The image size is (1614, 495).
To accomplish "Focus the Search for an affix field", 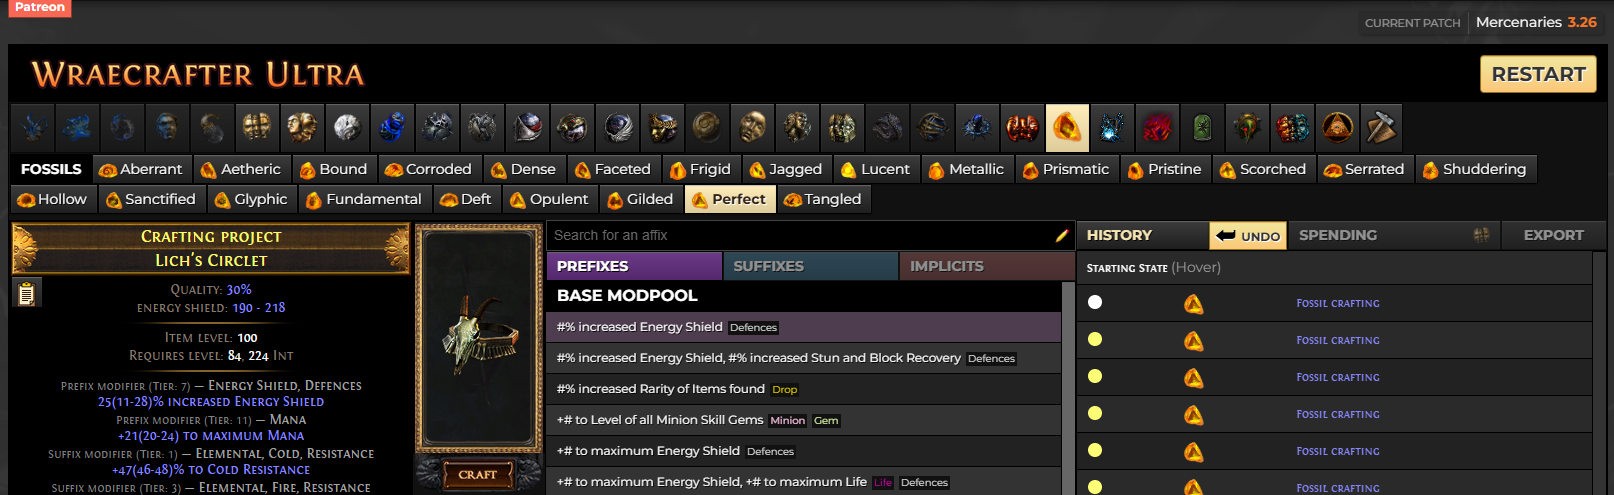I will pyautogui.click(x=800, y=236).
